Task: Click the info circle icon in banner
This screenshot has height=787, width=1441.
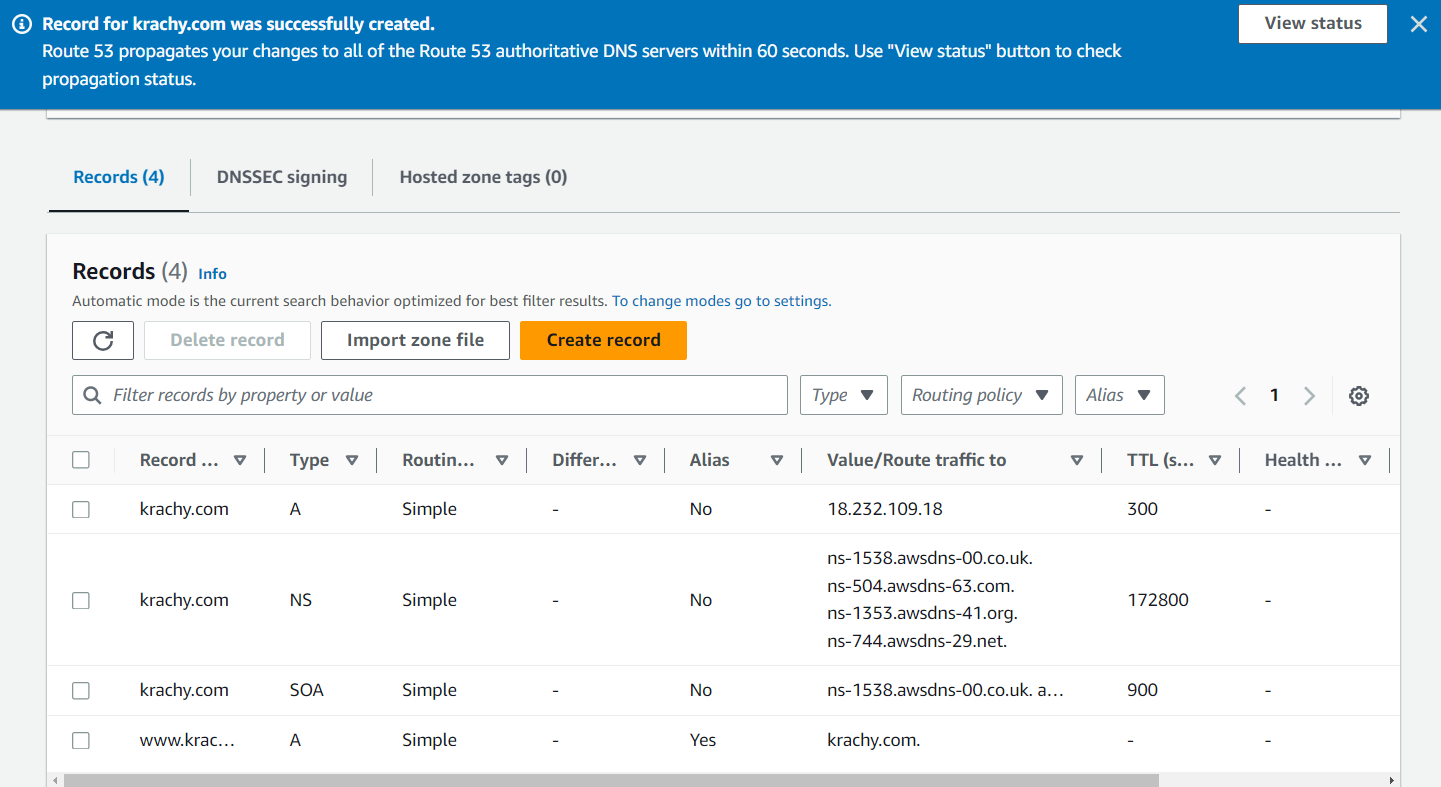Action: coord(22,24)
